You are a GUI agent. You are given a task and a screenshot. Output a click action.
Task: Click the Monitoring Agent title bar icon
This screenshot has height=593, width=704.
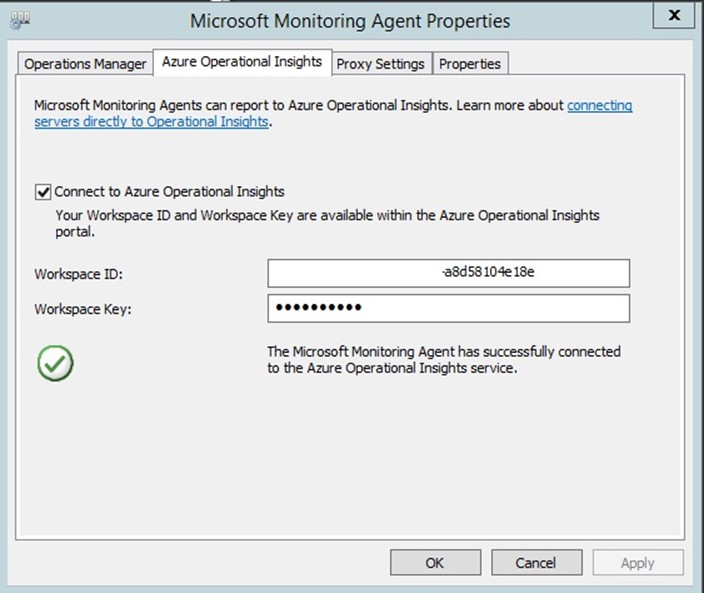coord(21,20)
